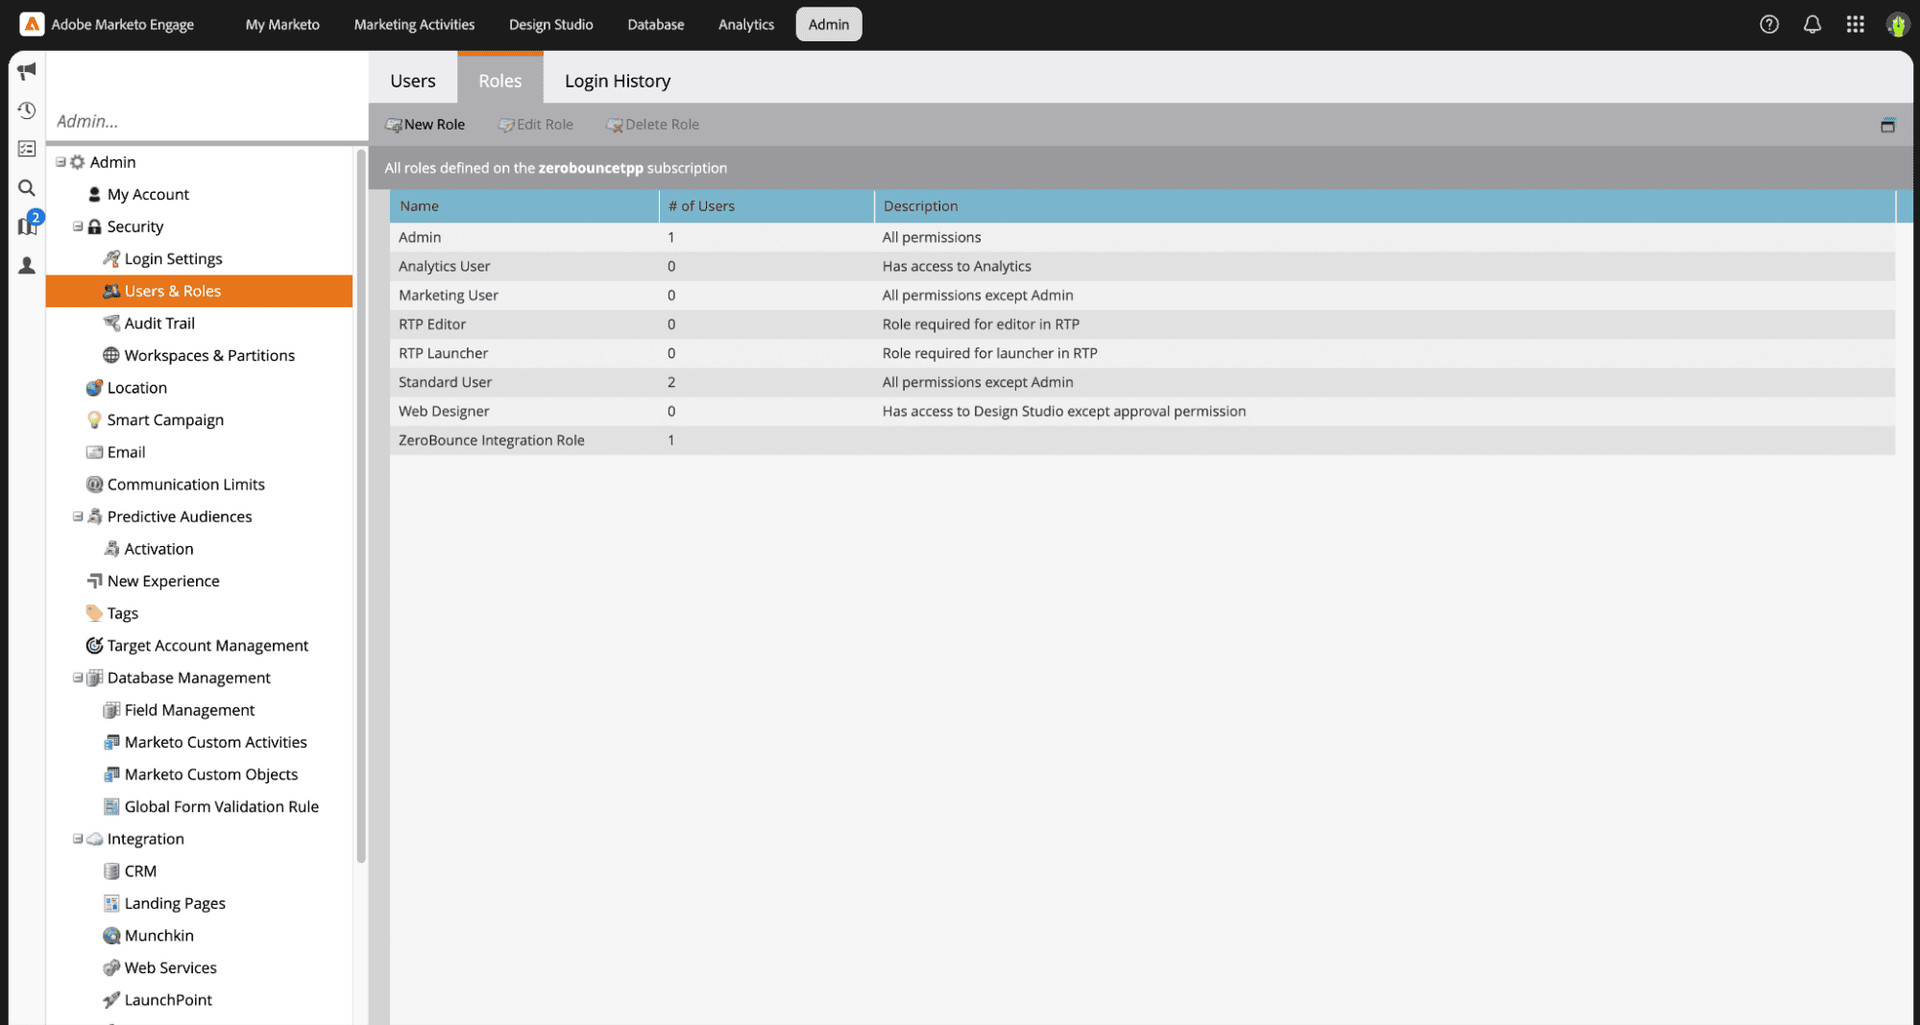Screen dimensions: 1920x1025
Task: Collapse the Security tree node
Action: coord(77,227)
